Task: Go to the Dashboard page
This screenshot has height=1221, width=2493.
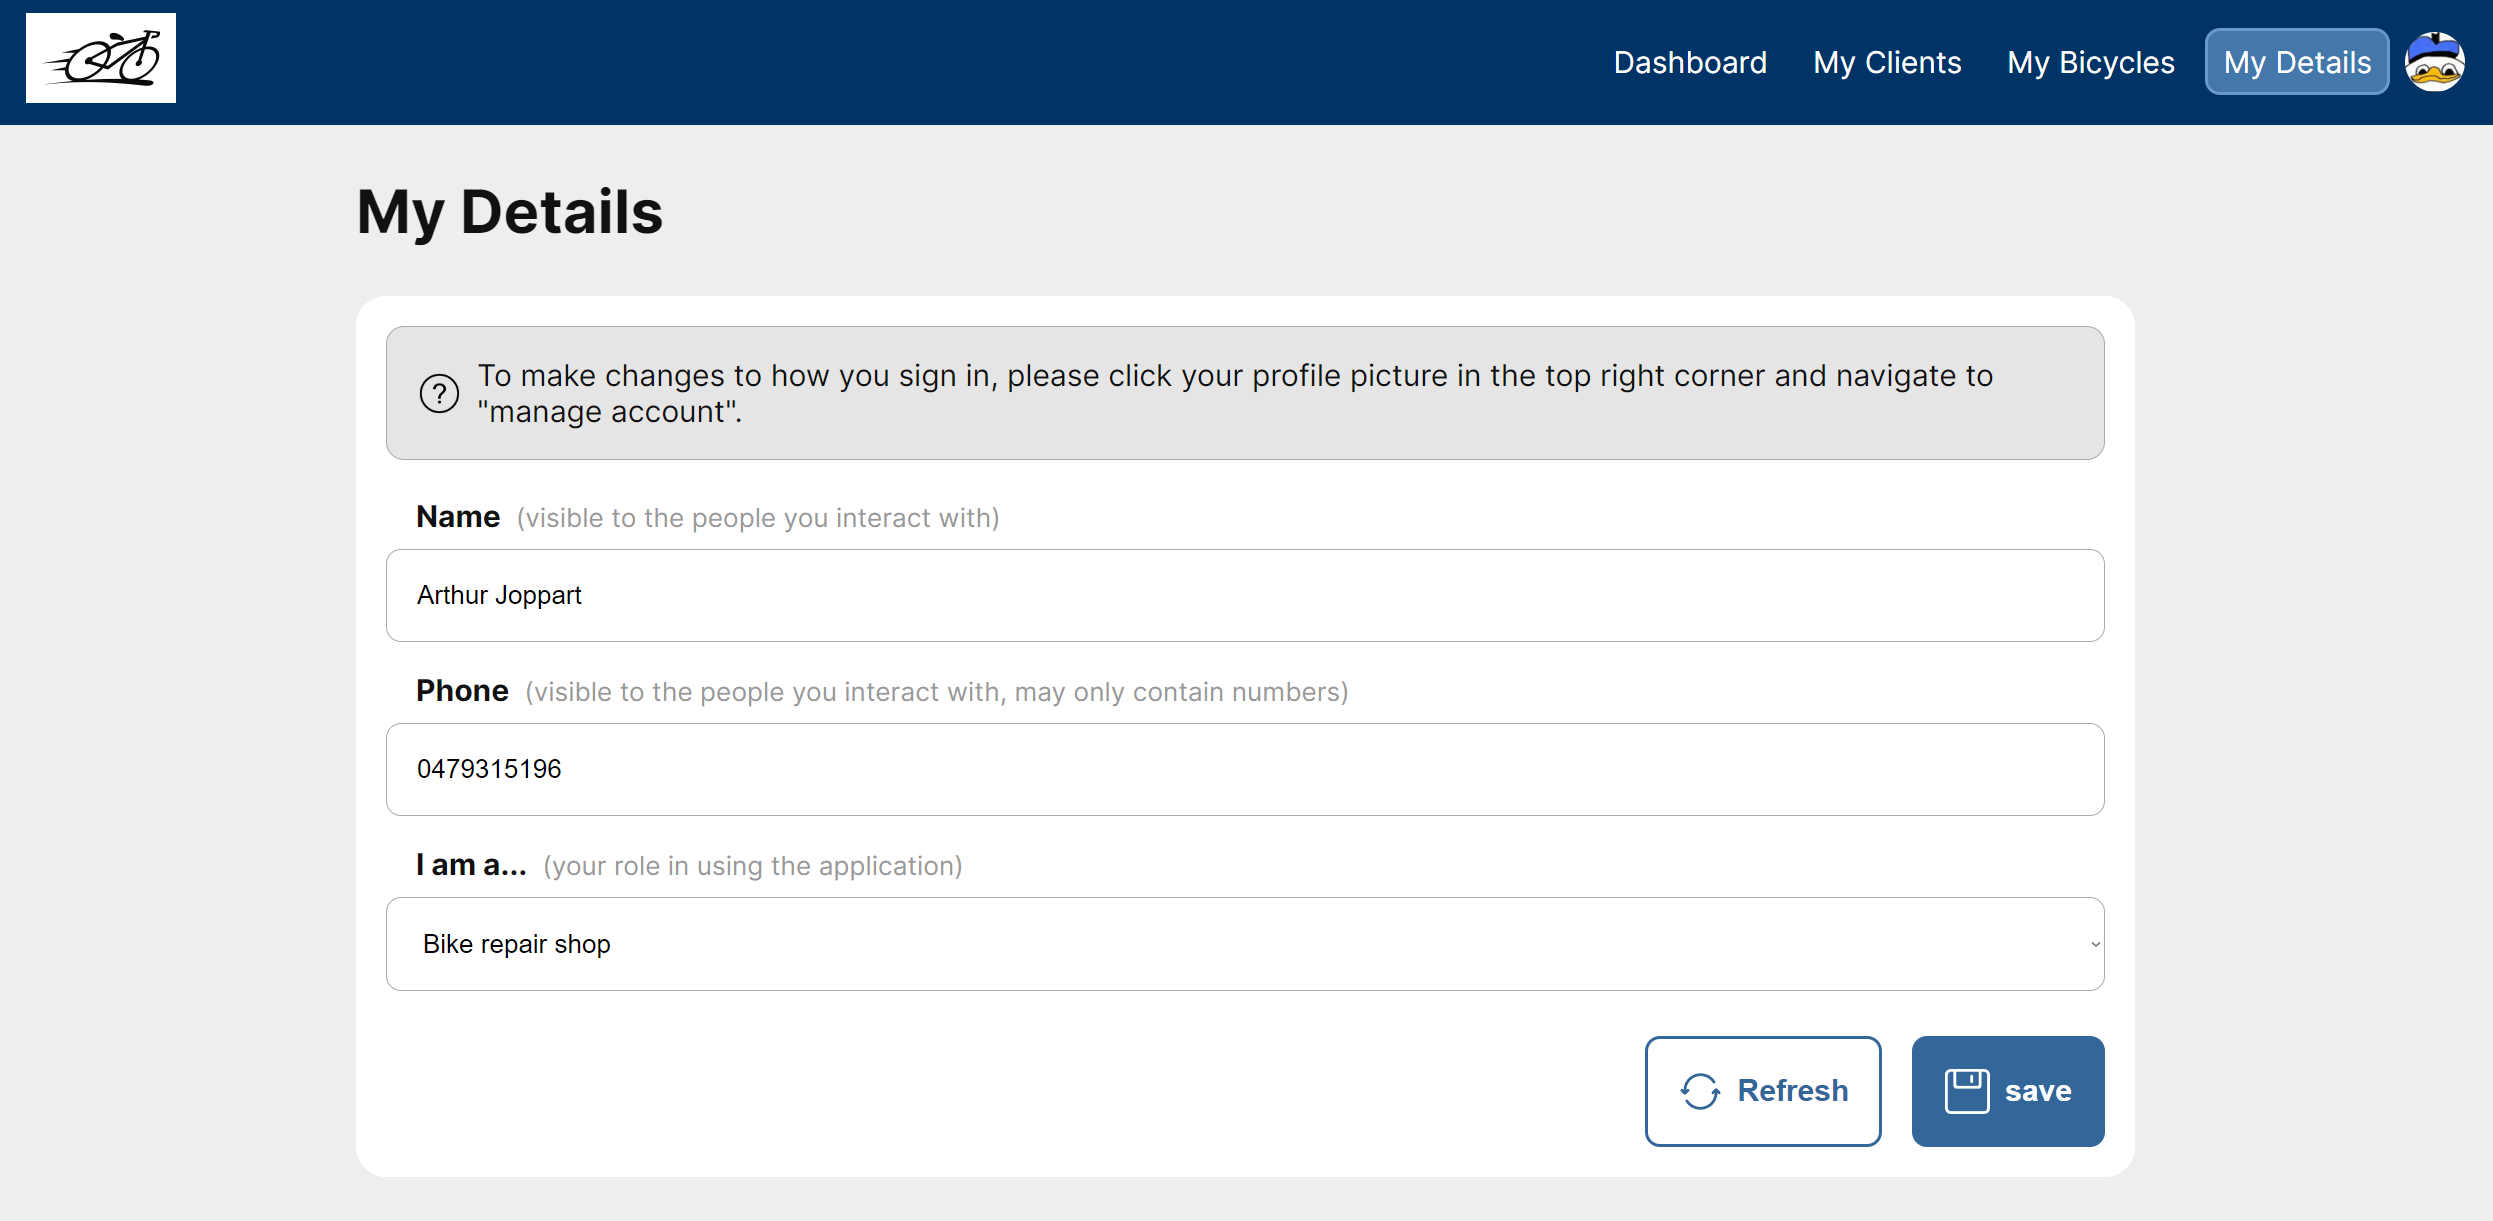Action: pyautogui.click(x=1690, y=62)
